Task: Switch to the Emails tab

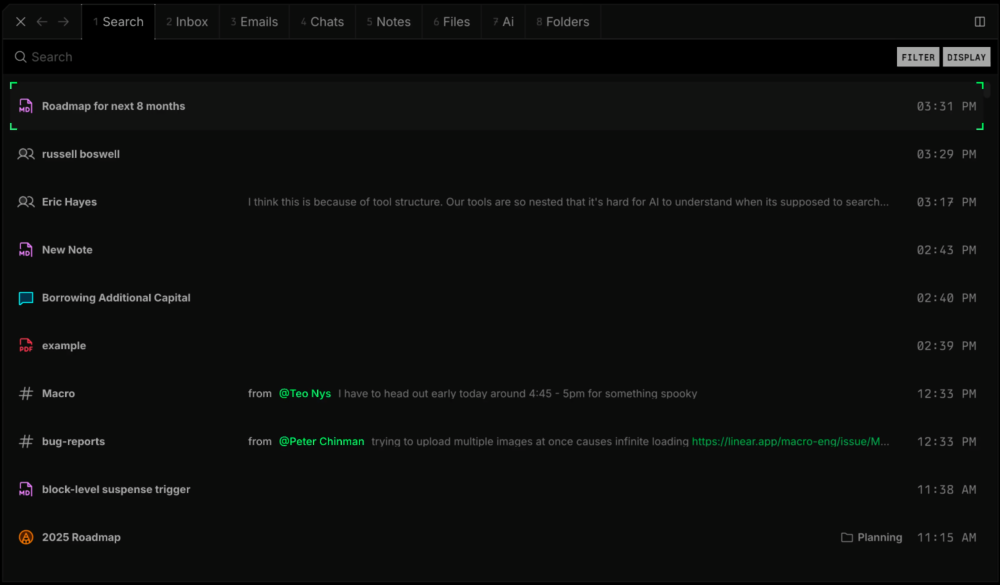Action: point(254,22)
